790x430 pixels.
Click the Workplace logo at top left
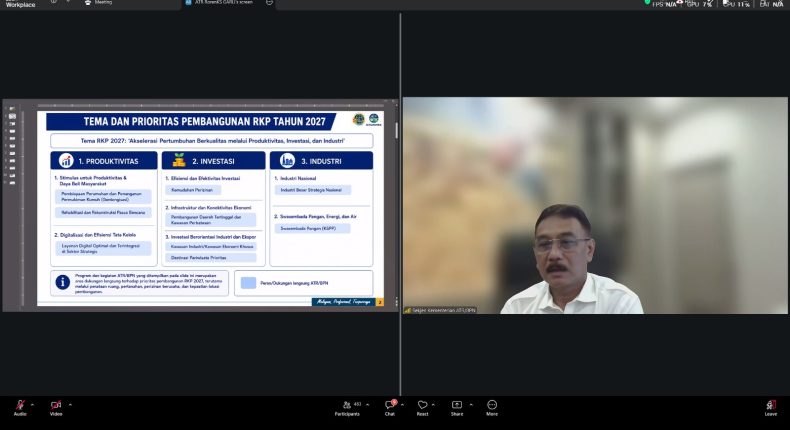(20, 4)
